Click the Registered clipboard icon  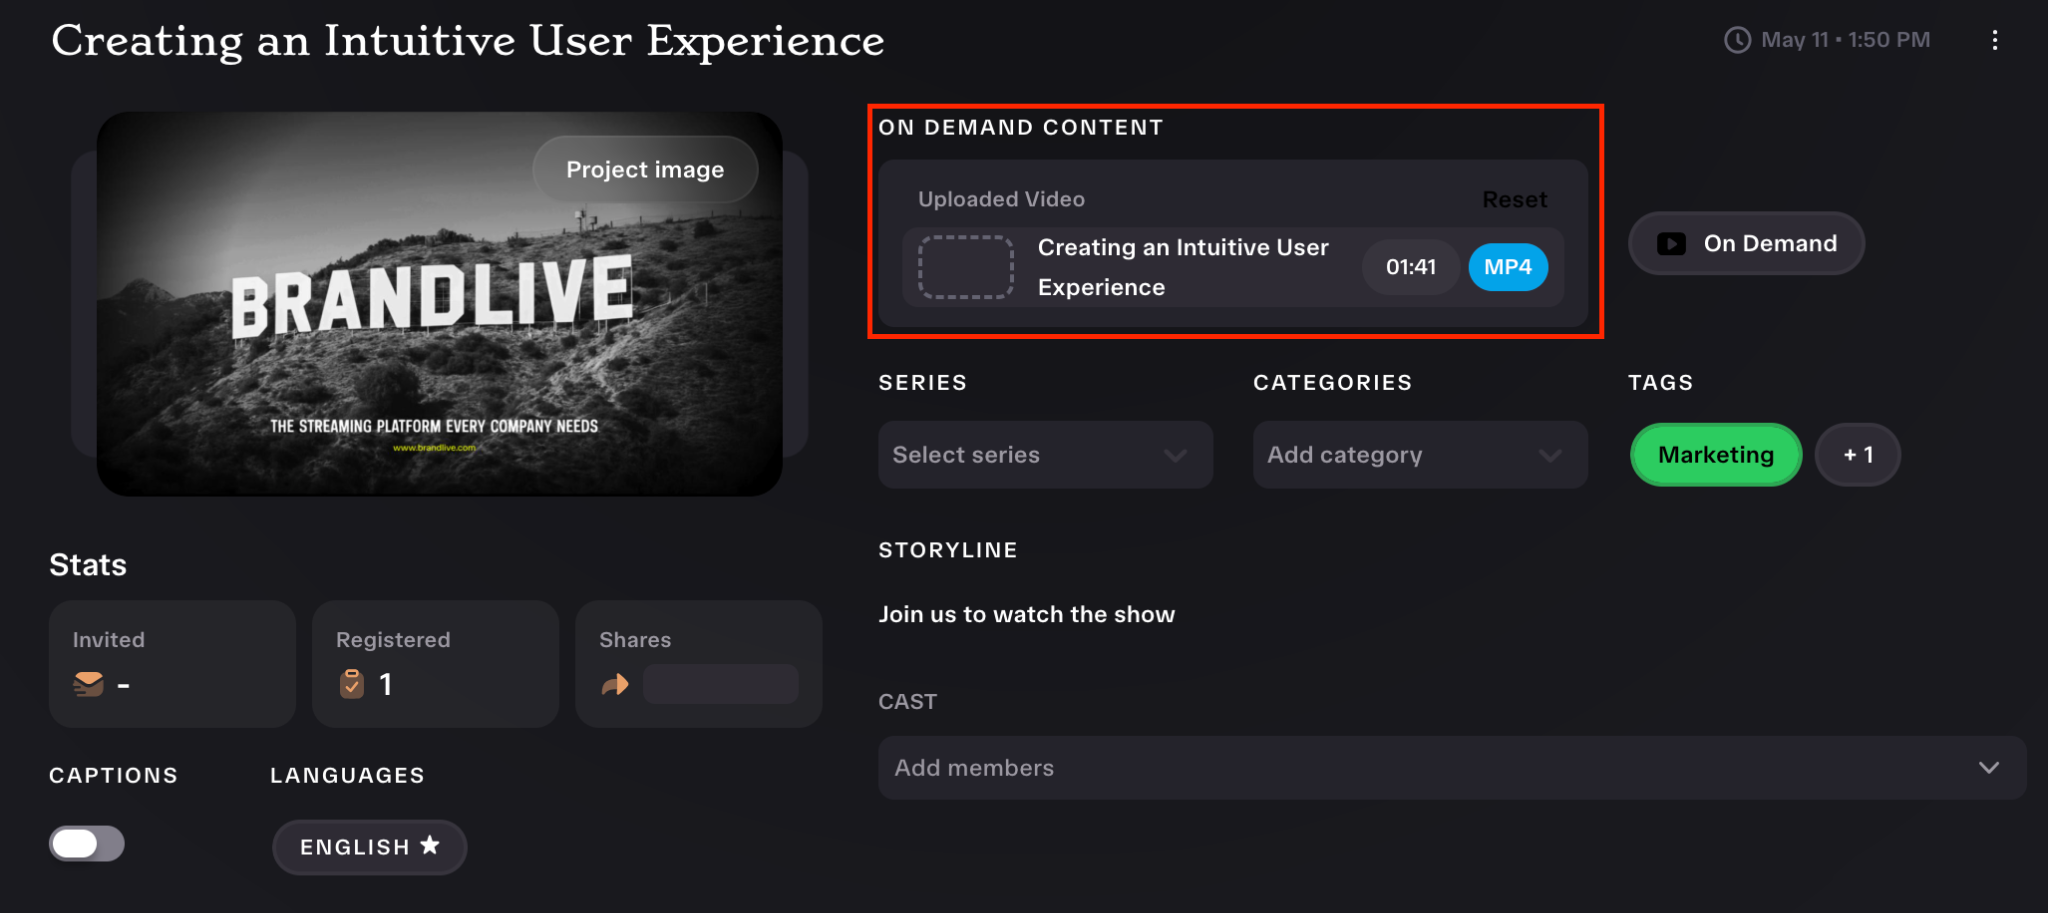click(x=352, y=684)
